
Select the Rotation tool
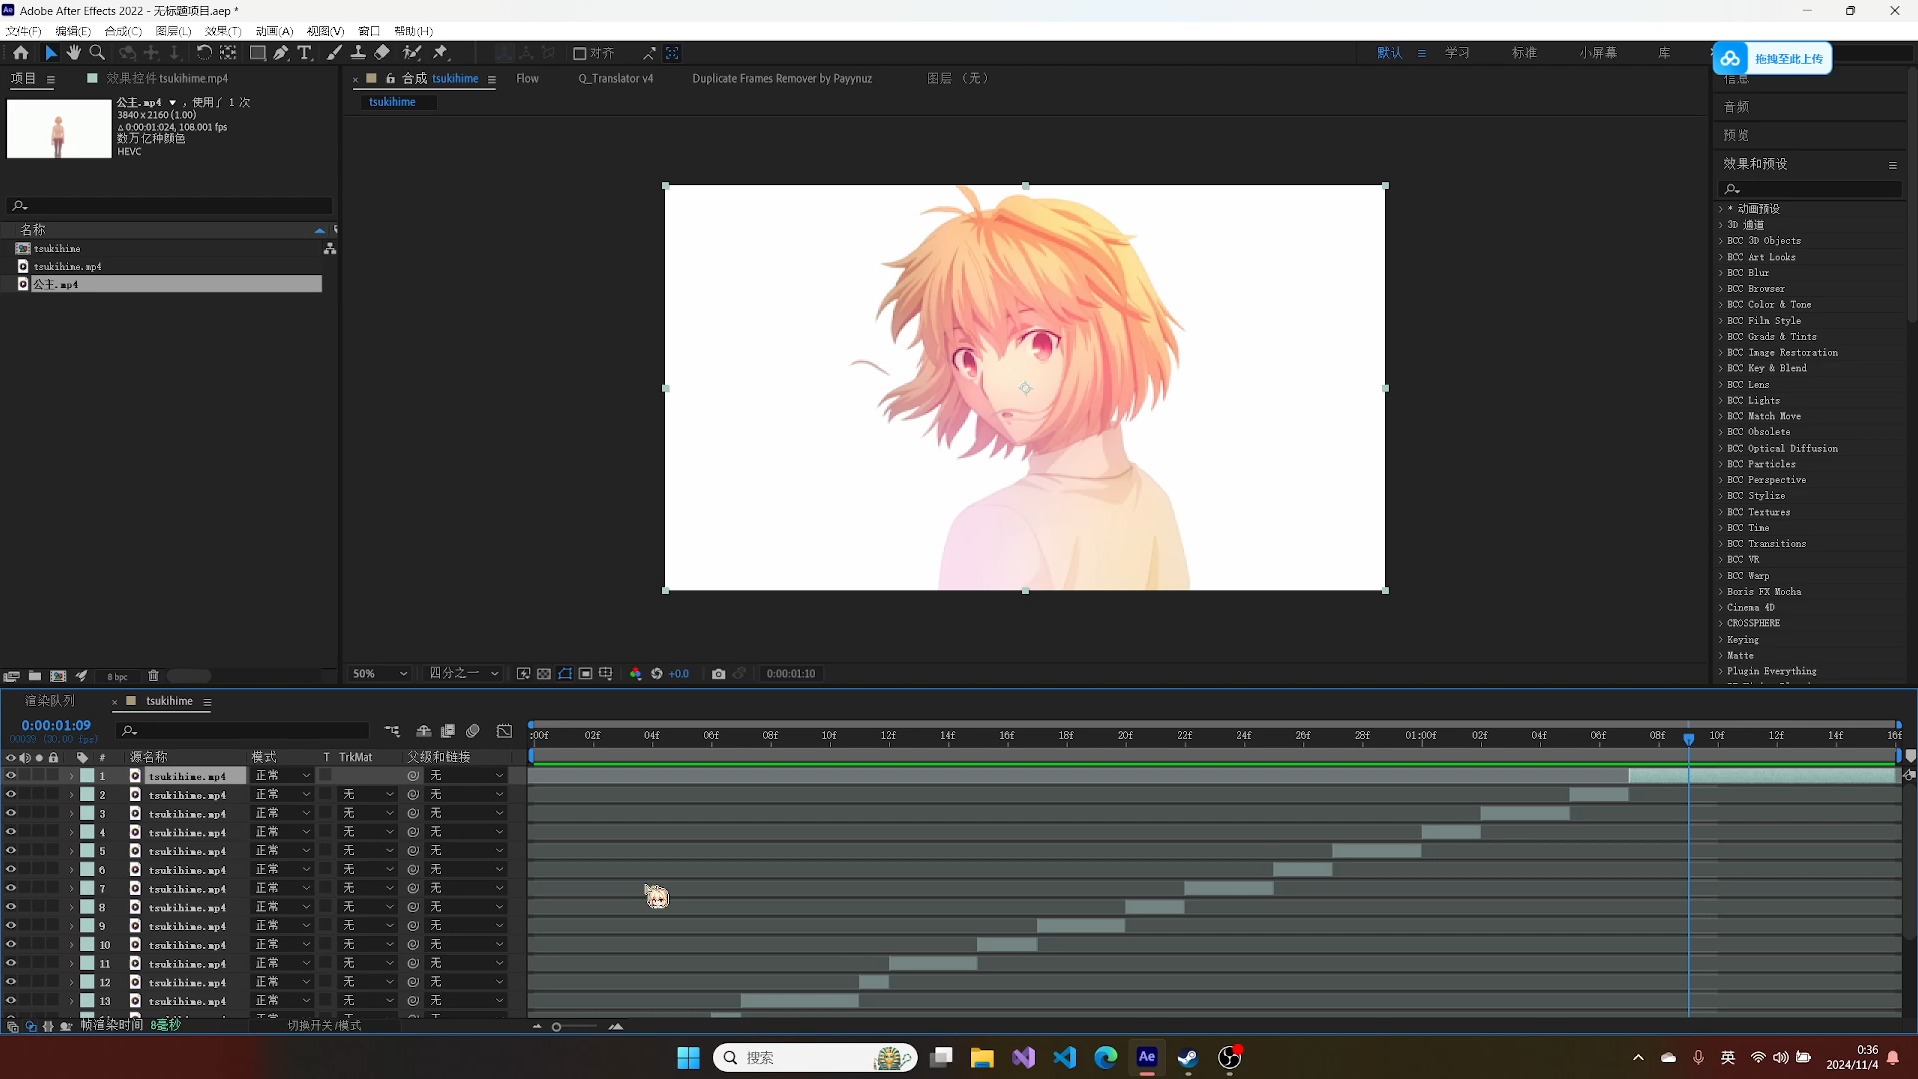point(204,53)
